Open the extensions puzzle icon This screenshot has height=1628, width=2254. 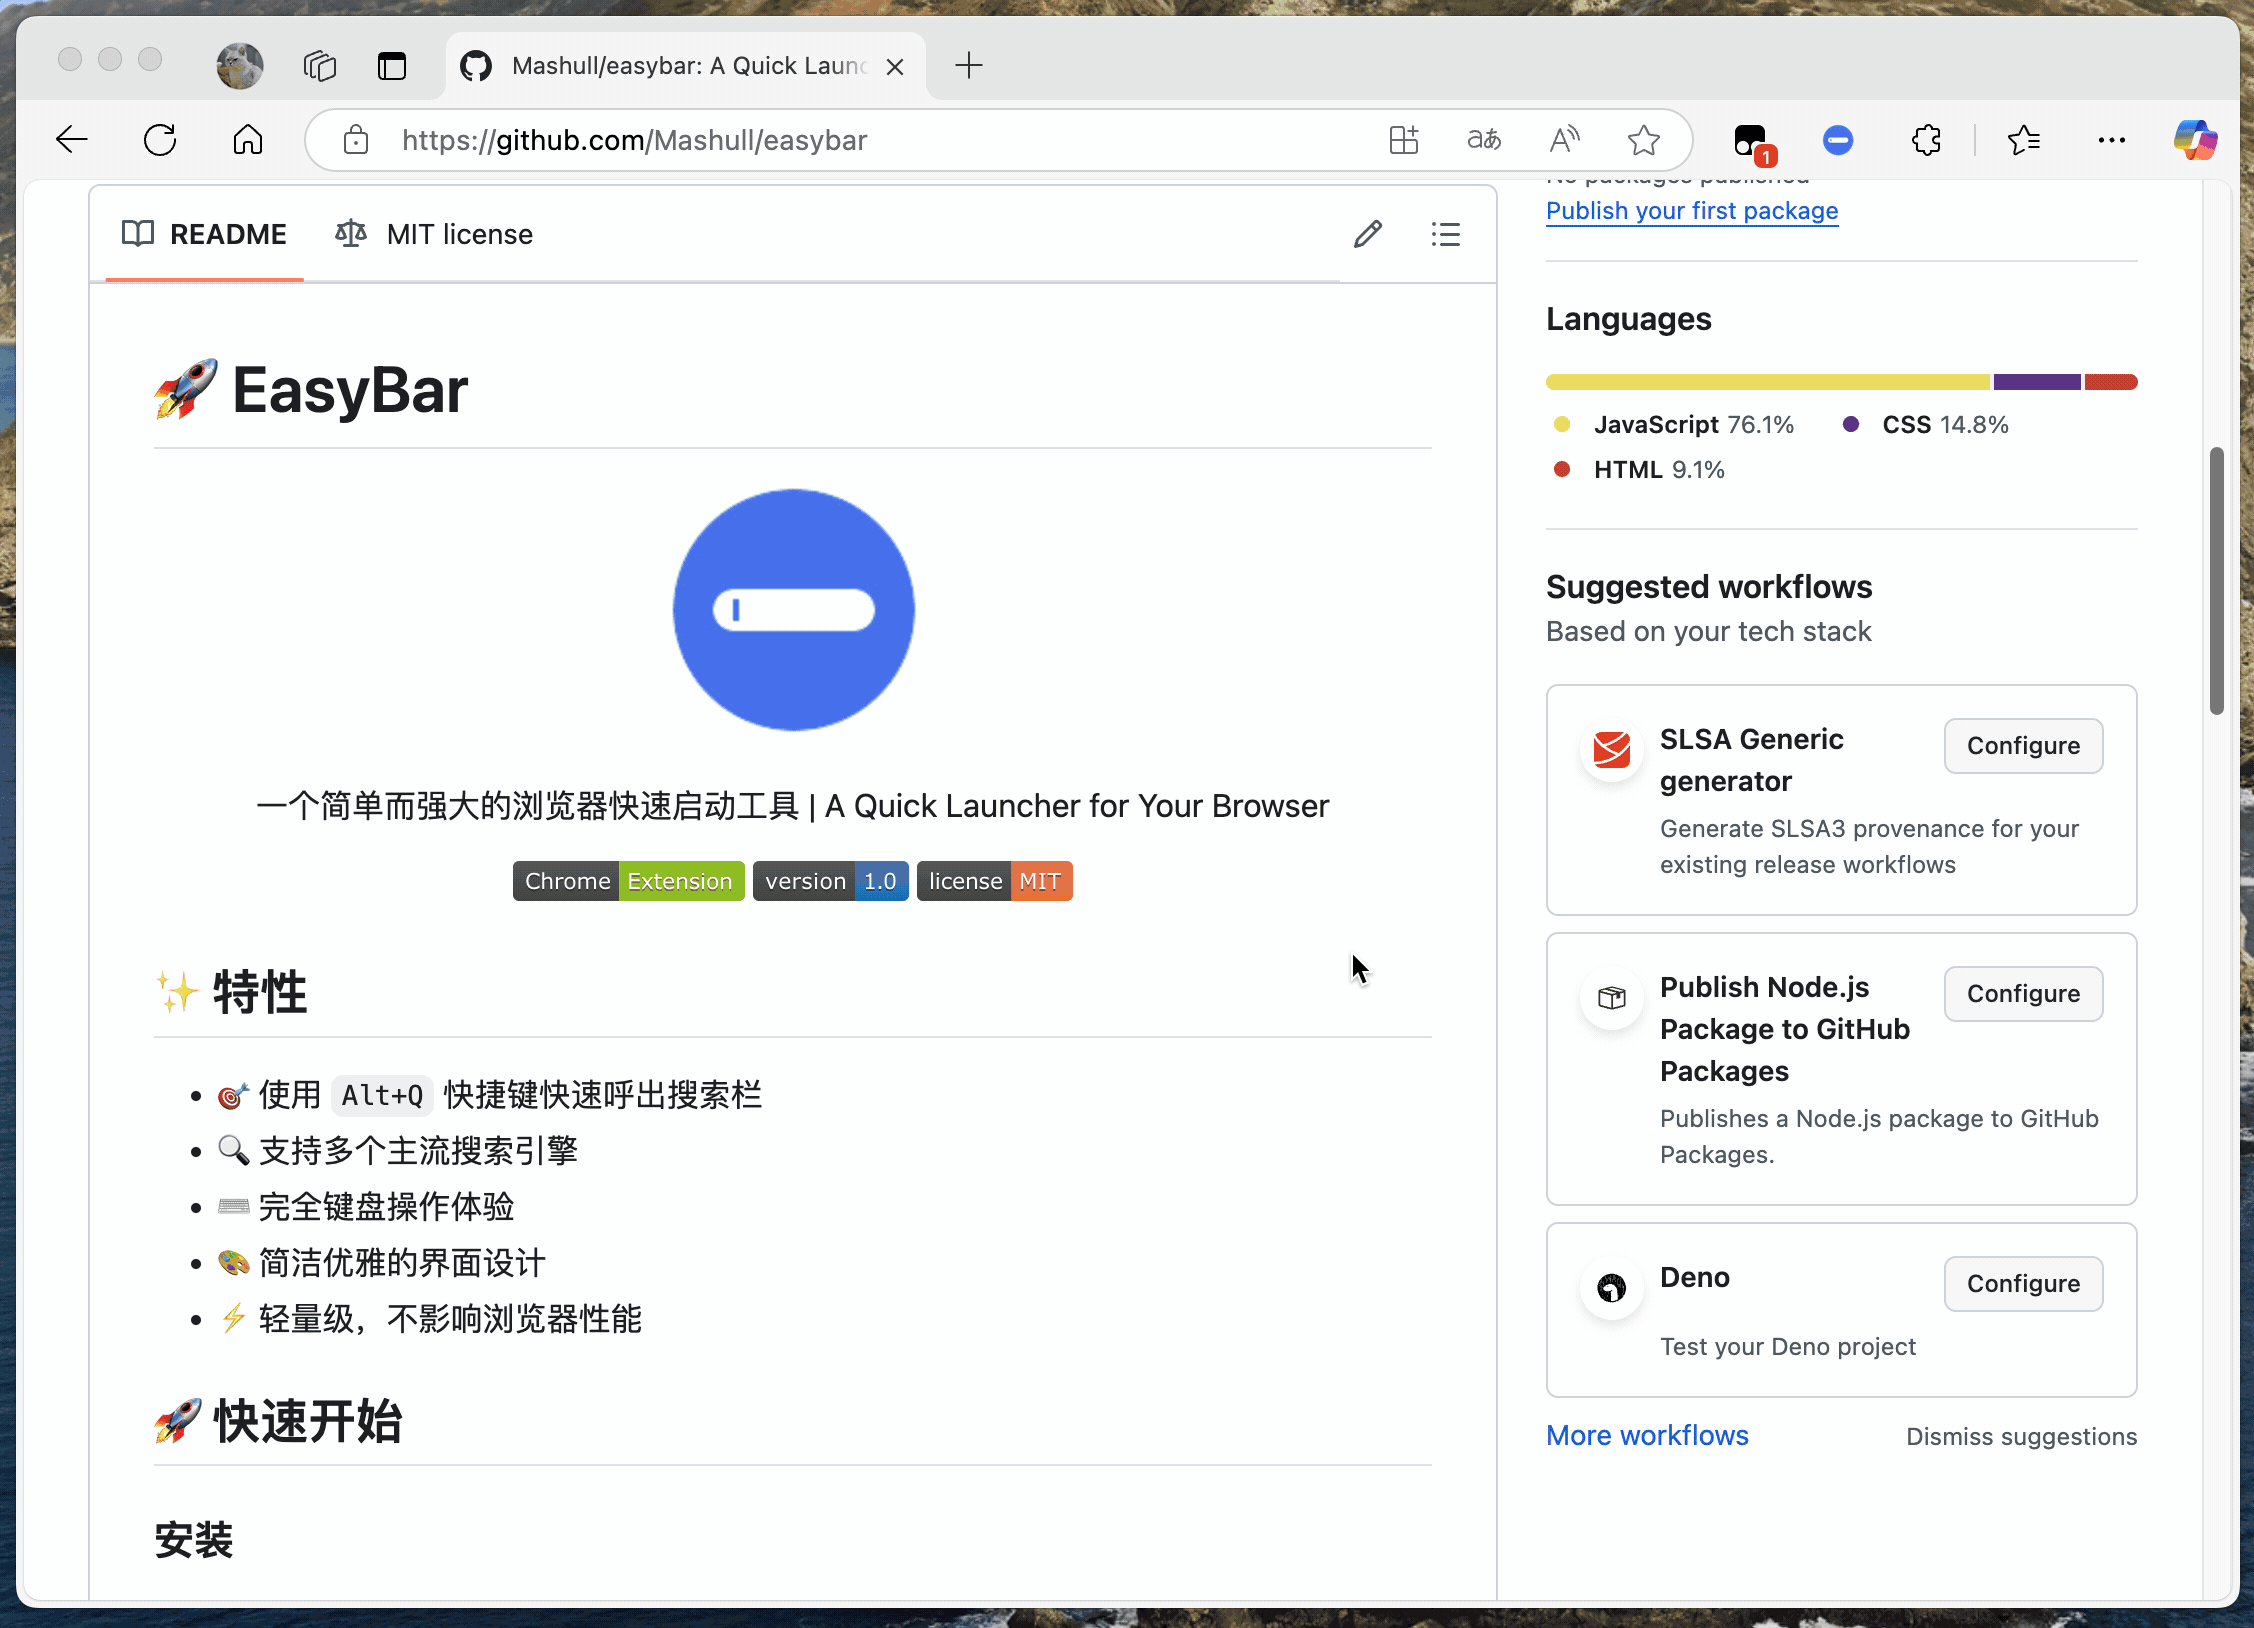1926,140
